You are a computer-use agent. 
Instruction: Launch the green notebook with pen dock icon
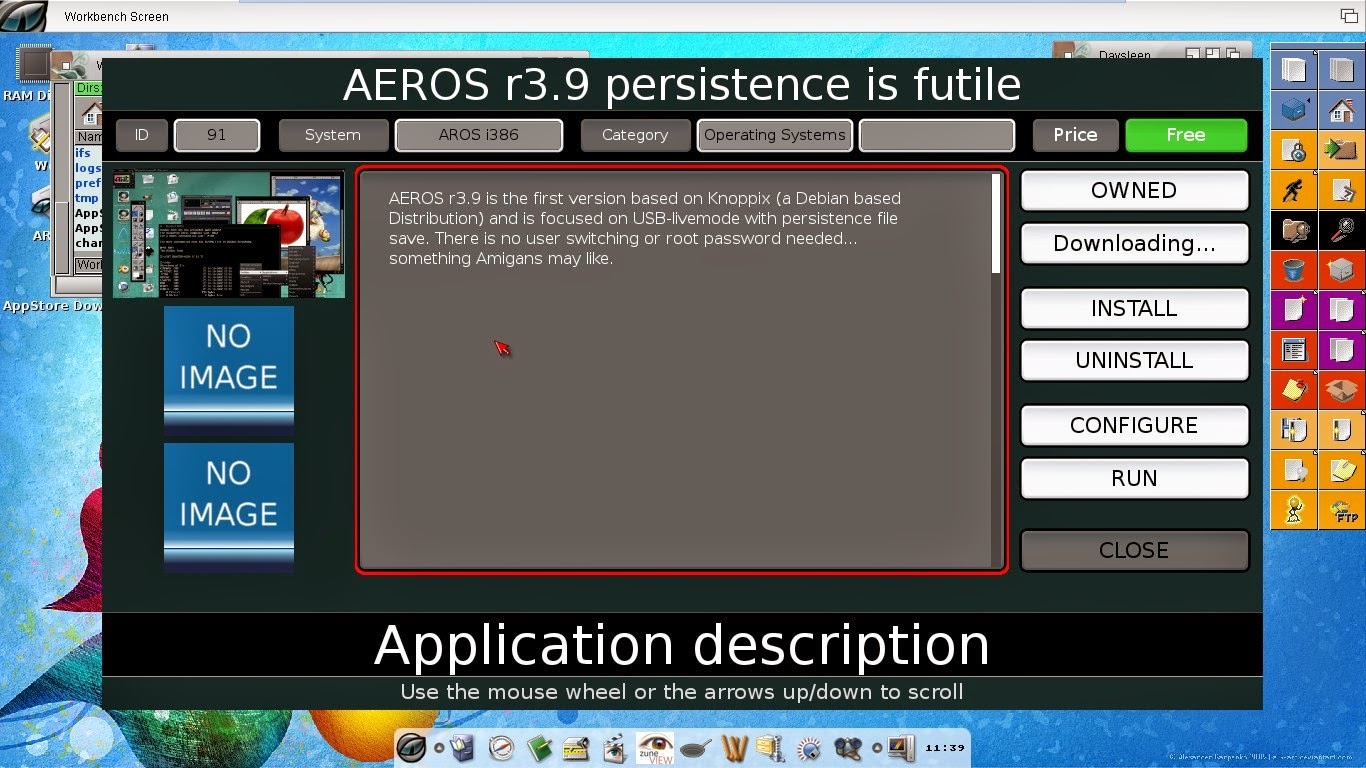tap(540, 747)
